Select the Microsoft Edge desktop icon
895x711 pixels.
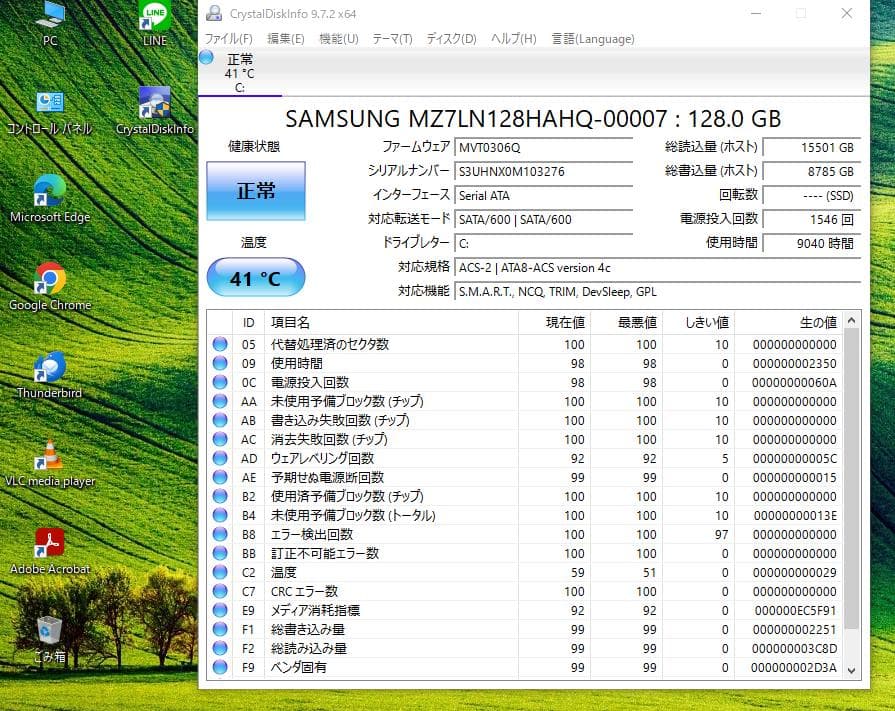coord(50,199)
